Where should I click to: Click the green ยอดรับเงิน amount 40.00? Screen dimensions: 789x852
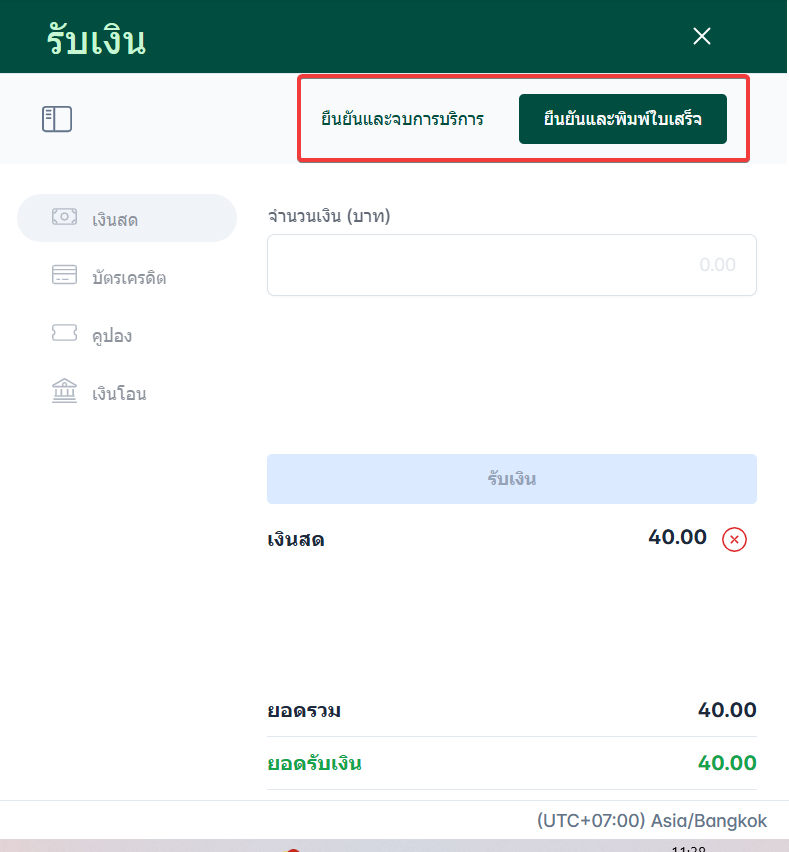(727, 763)
